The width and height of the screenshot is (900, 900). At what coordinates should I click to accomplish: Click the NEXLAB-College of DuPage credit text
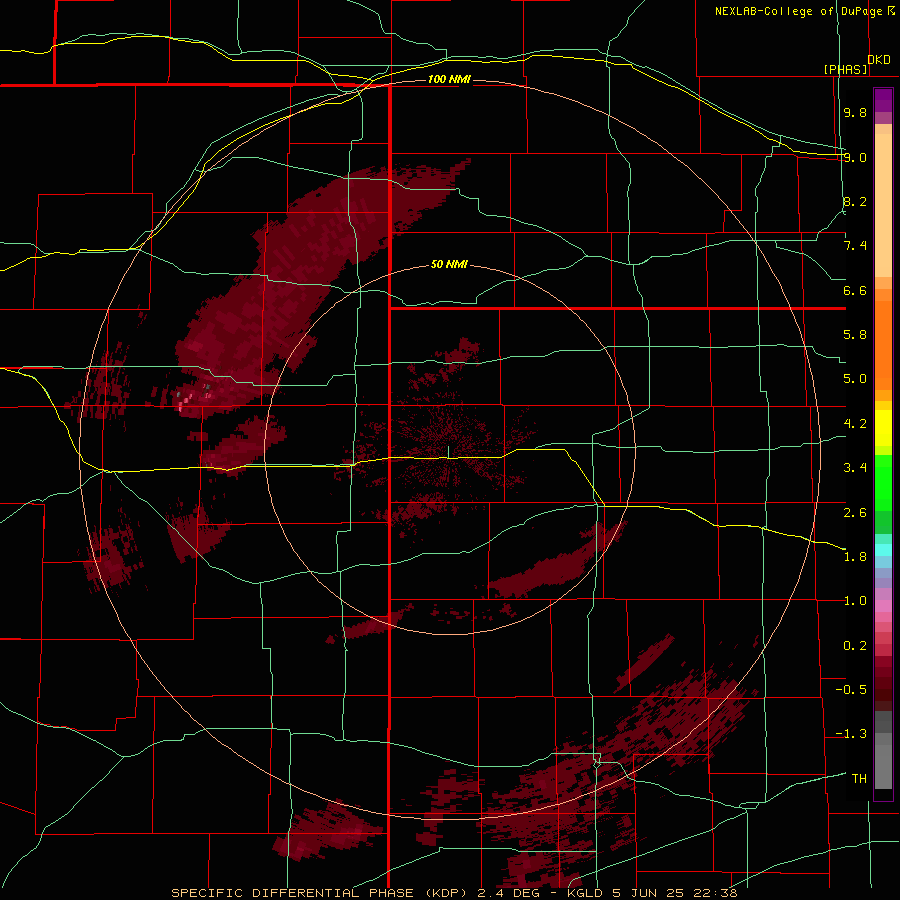pos(798,11)
